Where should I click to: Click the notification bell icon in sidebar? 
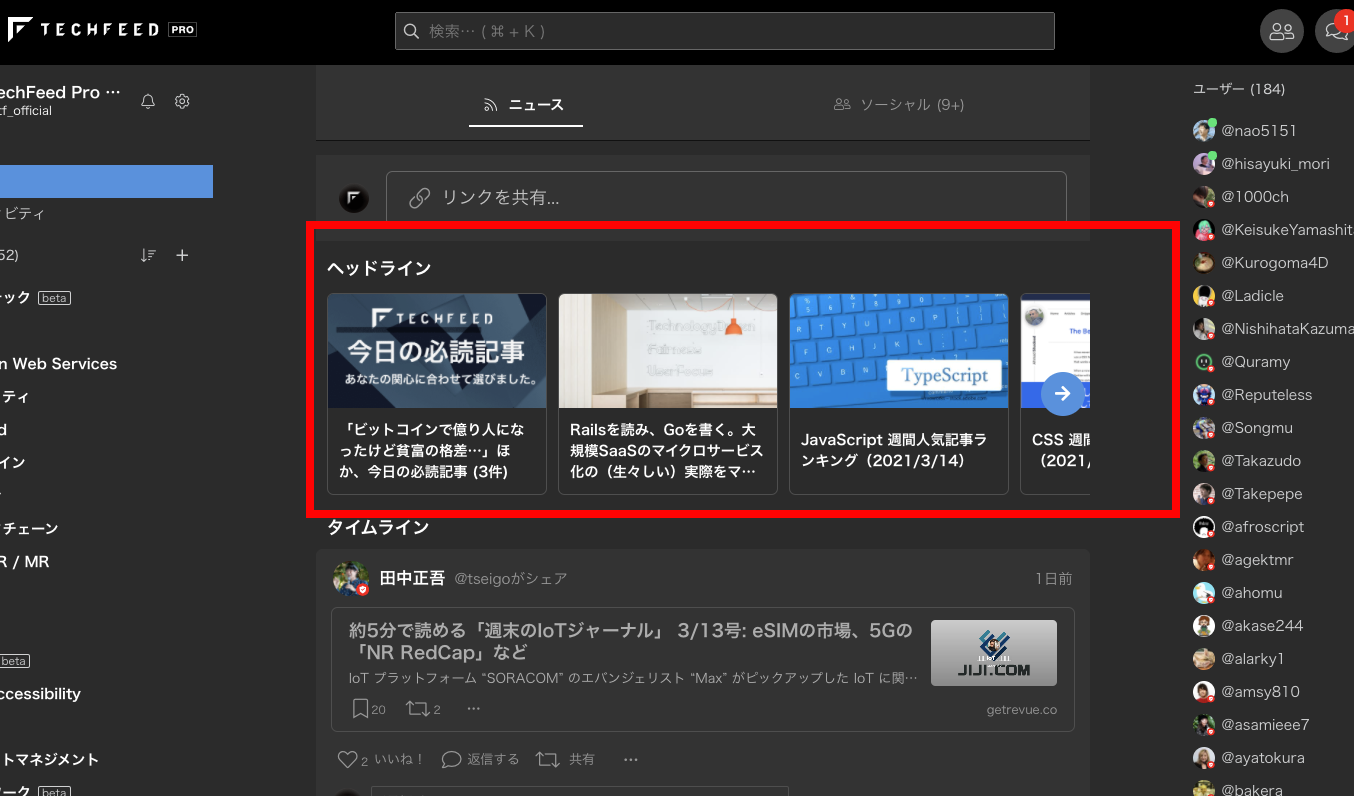pyautogui.click(x=148, y=101)
